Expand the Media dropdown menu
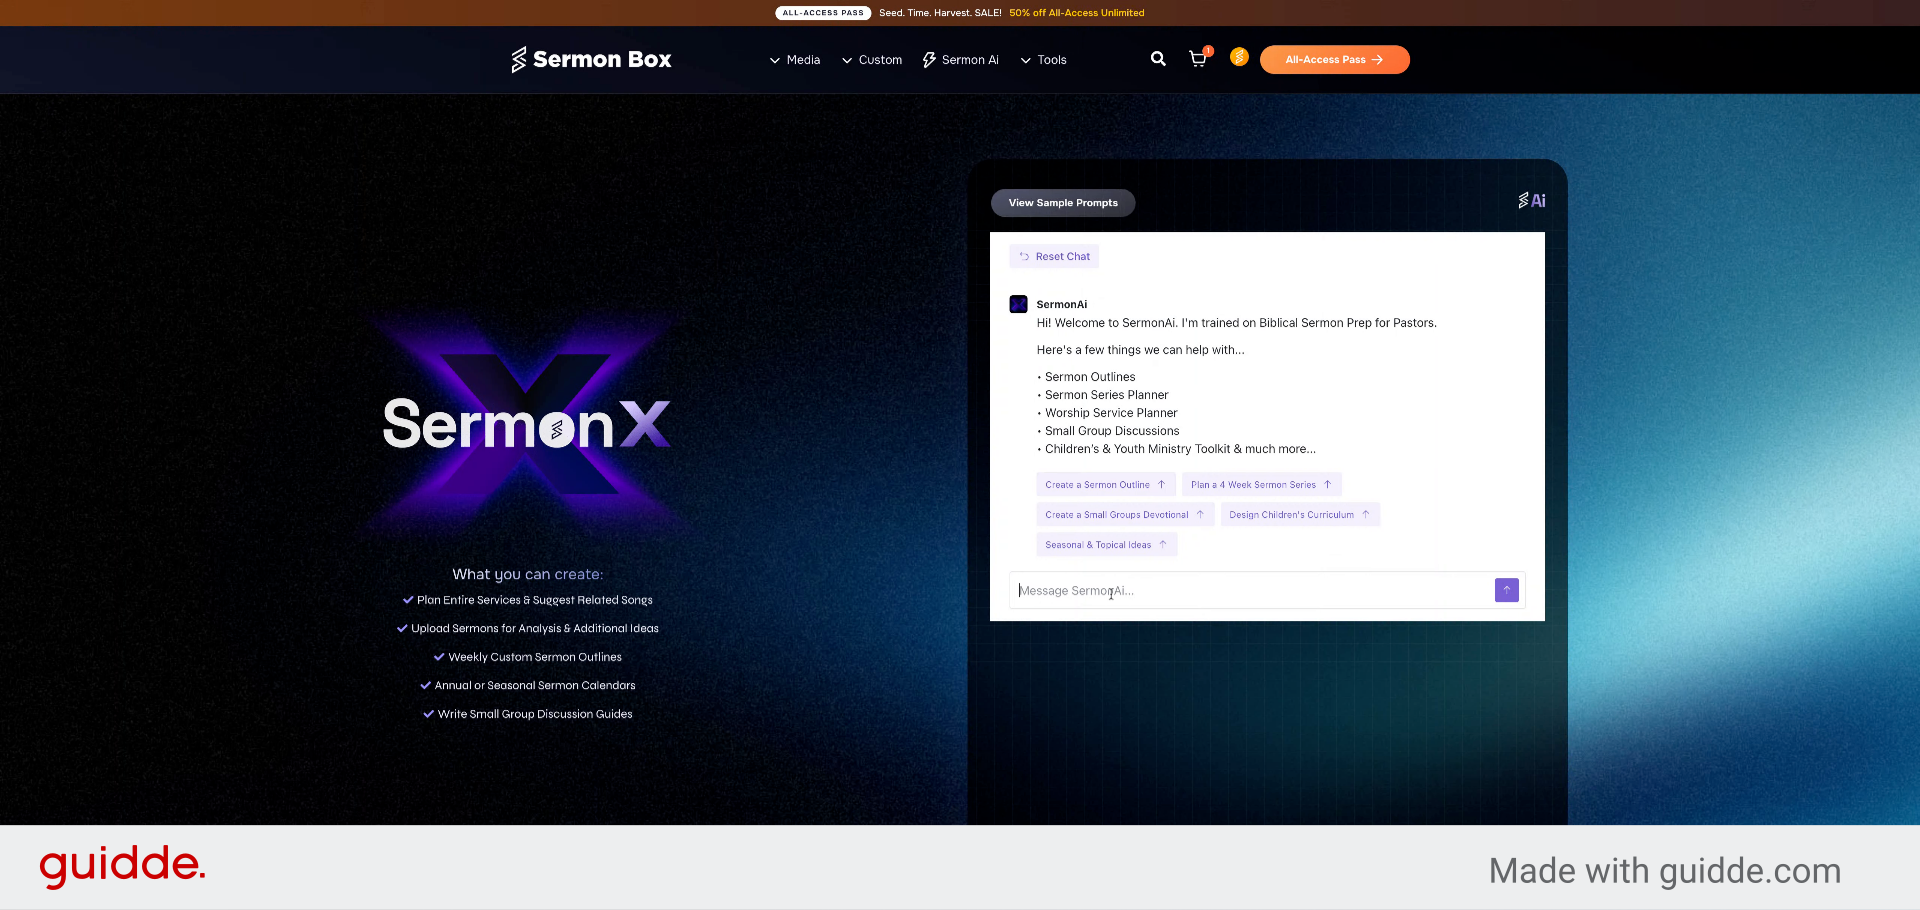Screen dimensions: 1920x910 point(795,60)
